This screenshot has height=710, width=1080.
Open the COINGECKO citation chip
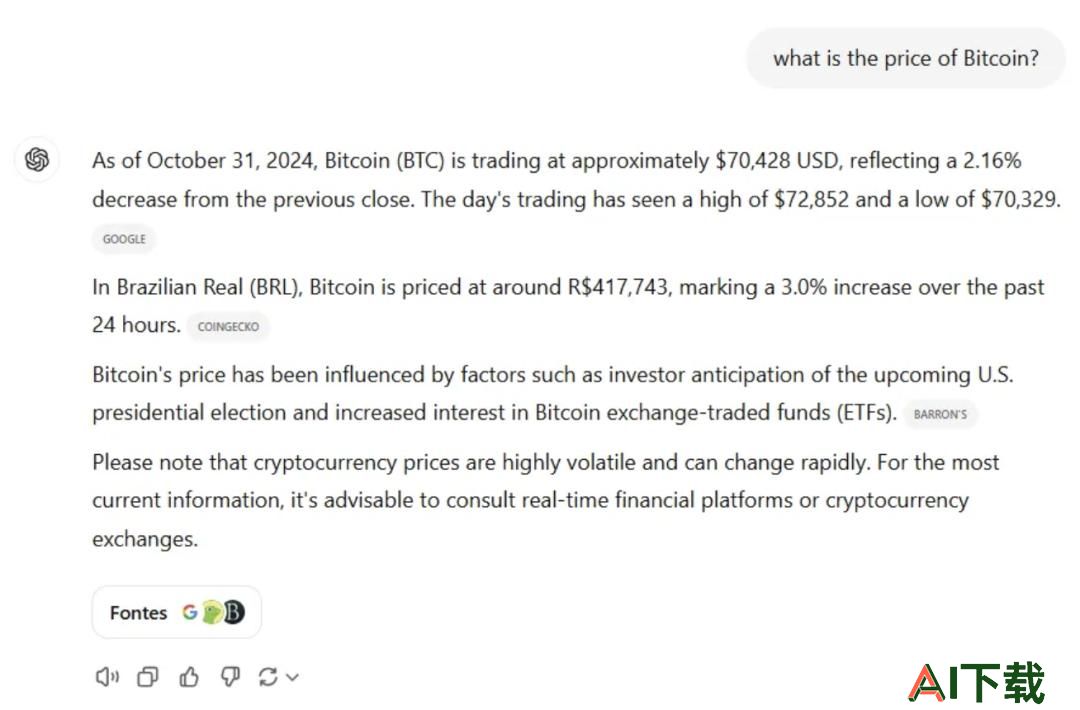pyautogui.click(x=228, y=326)
